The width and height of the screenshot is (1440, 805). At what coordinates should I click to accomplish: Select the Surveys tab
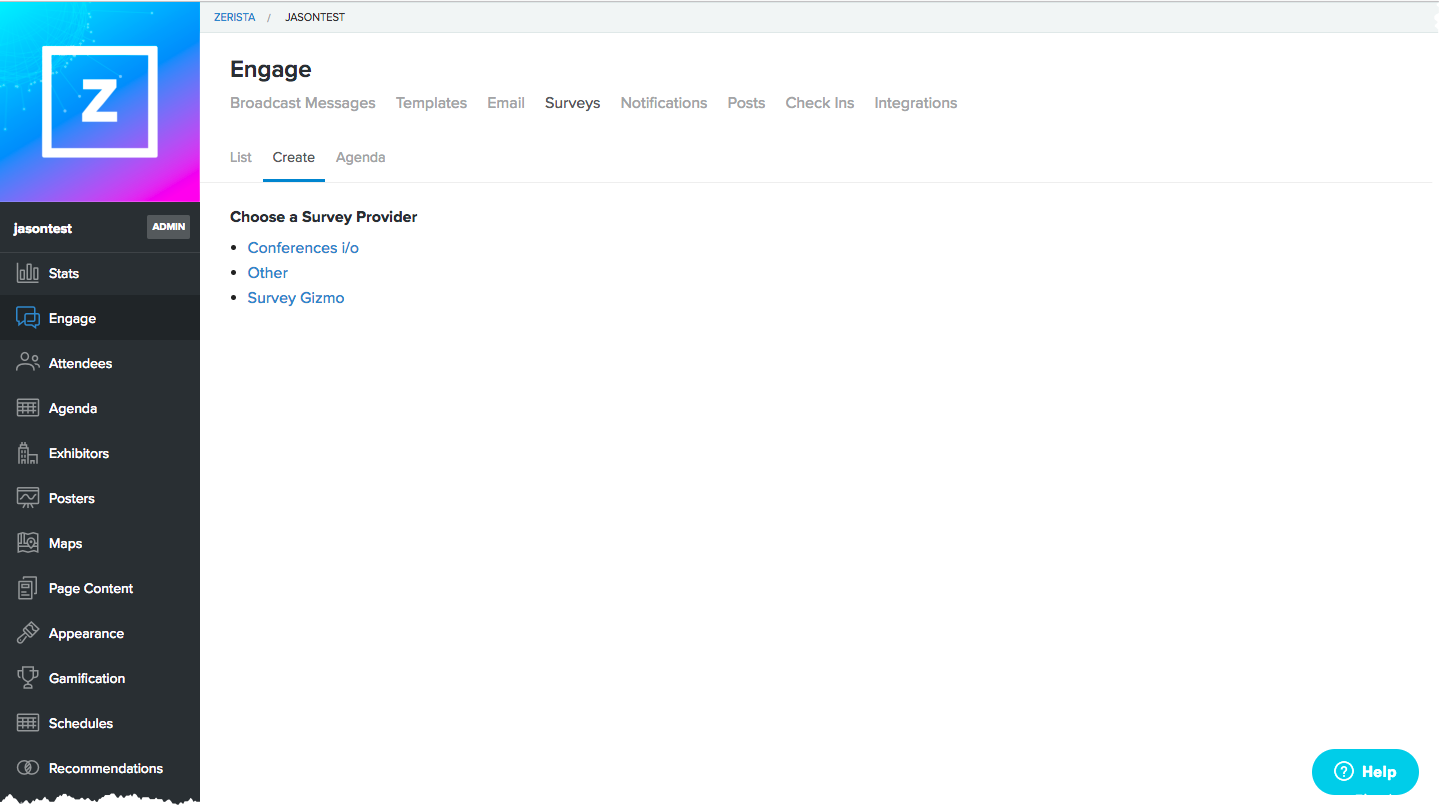(x=573, y=103)
